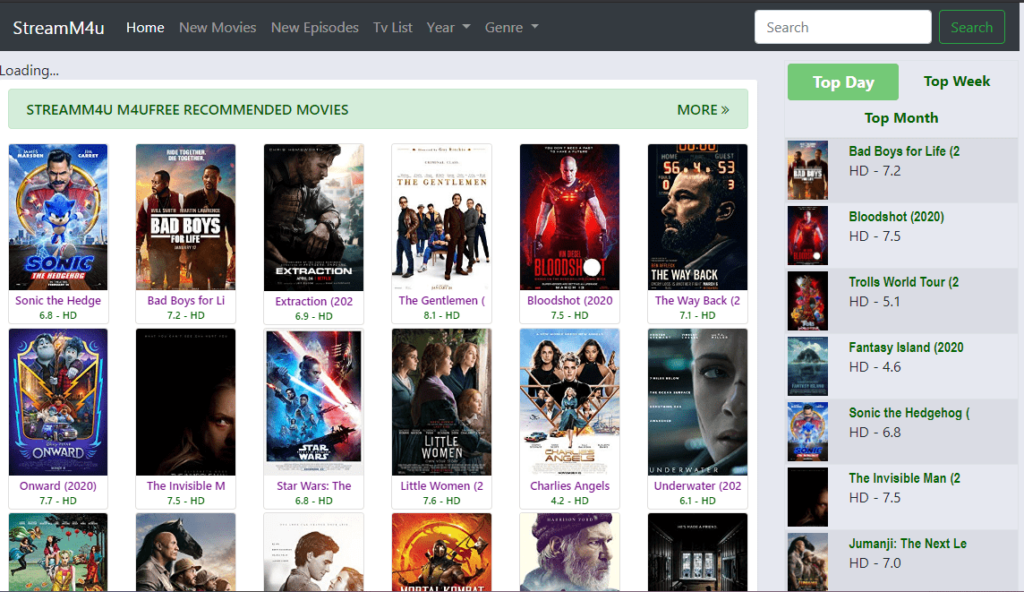Open the Charlies Angels movie poster
1024x592 pixels.
pos(569,402)
